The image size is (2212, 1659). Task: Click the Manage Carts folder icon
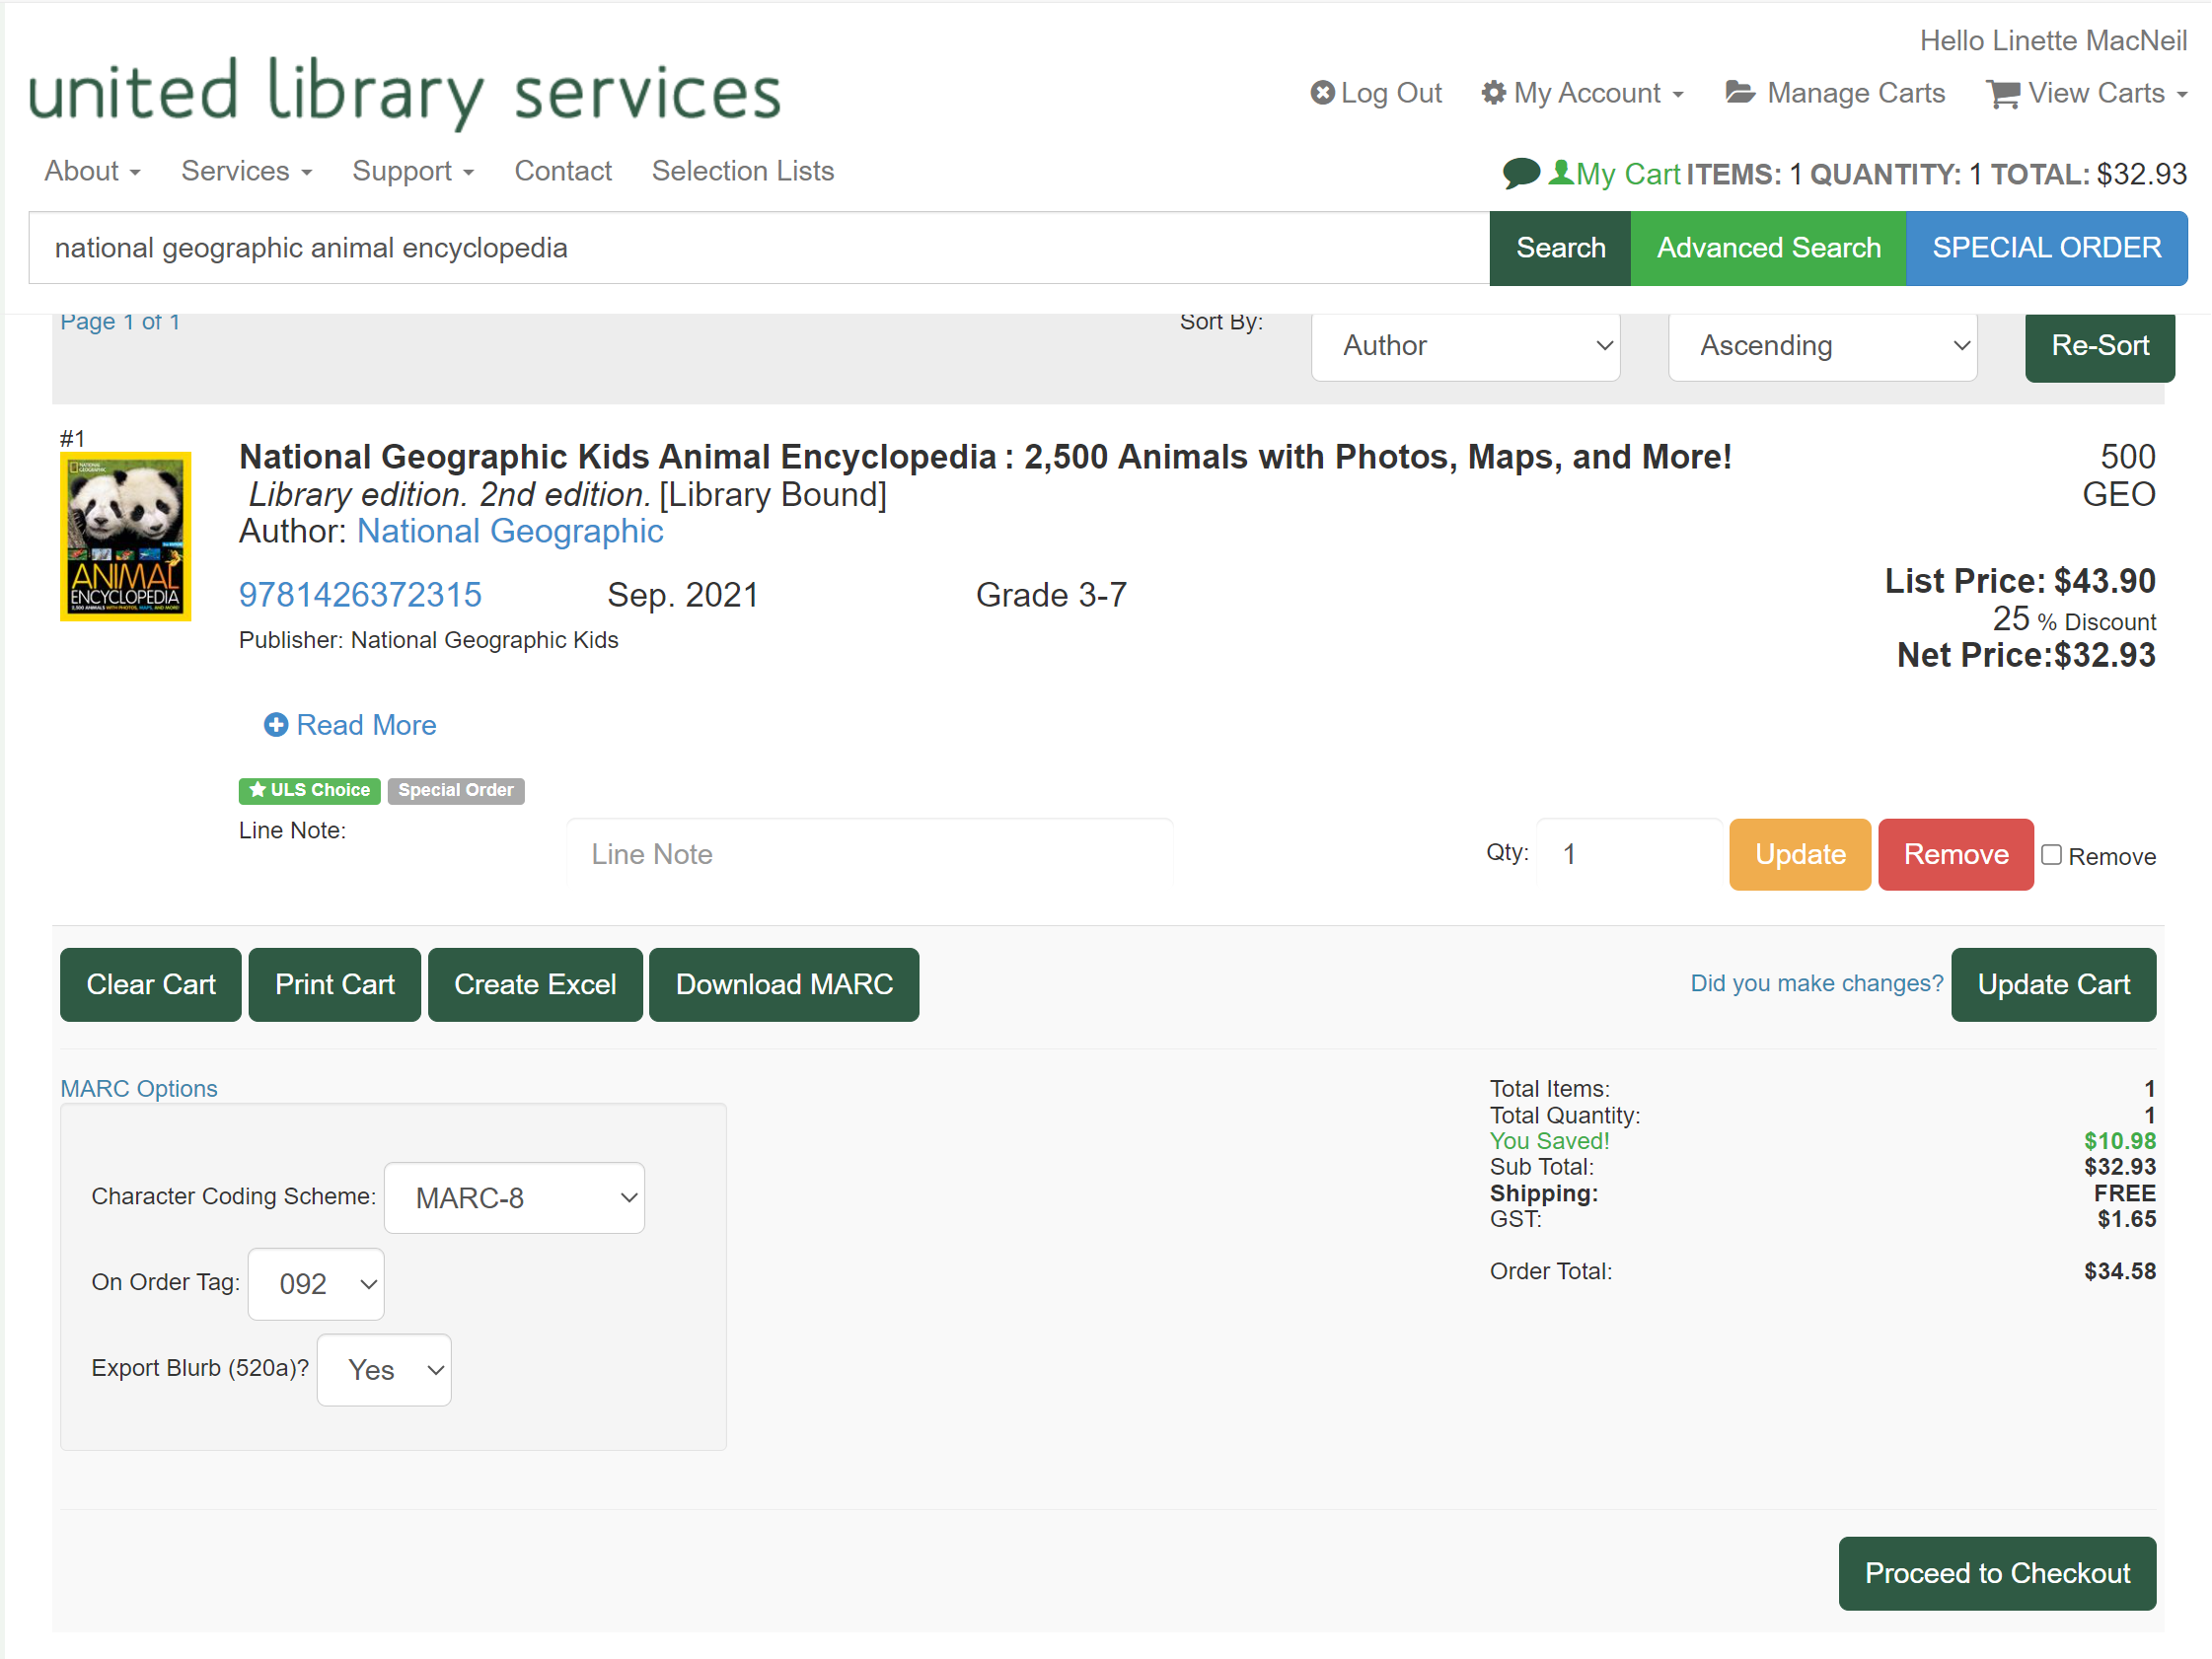(1740, 93)
